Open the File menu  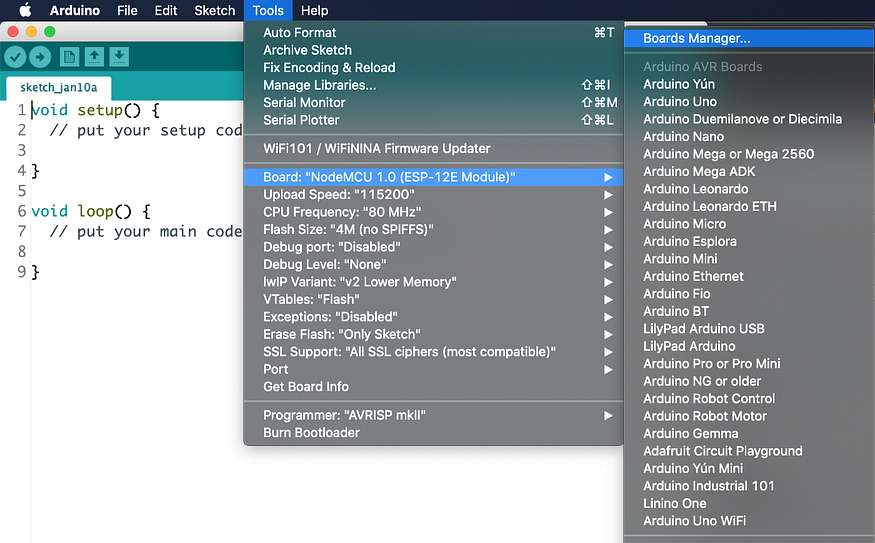click(x=127, y=10)
